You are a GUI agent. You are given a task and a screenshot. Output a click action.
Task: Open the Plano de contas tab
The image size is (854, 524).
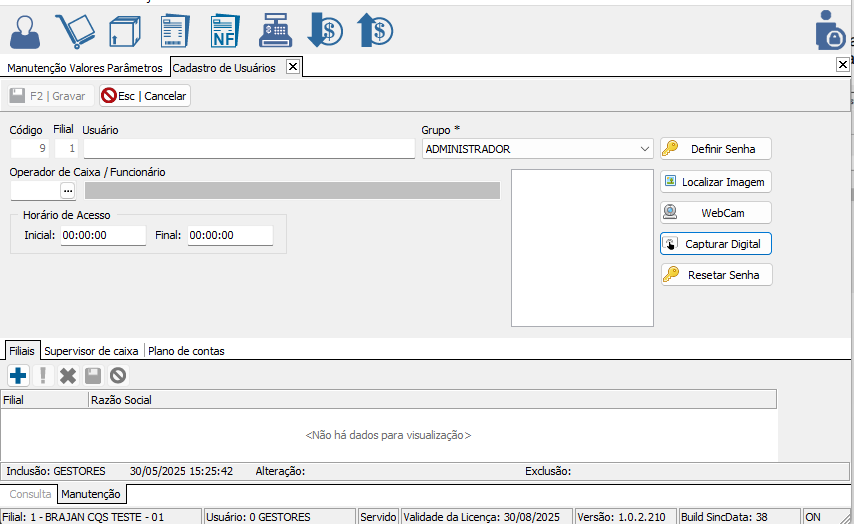pyautogui.click(x=186, y=351)
